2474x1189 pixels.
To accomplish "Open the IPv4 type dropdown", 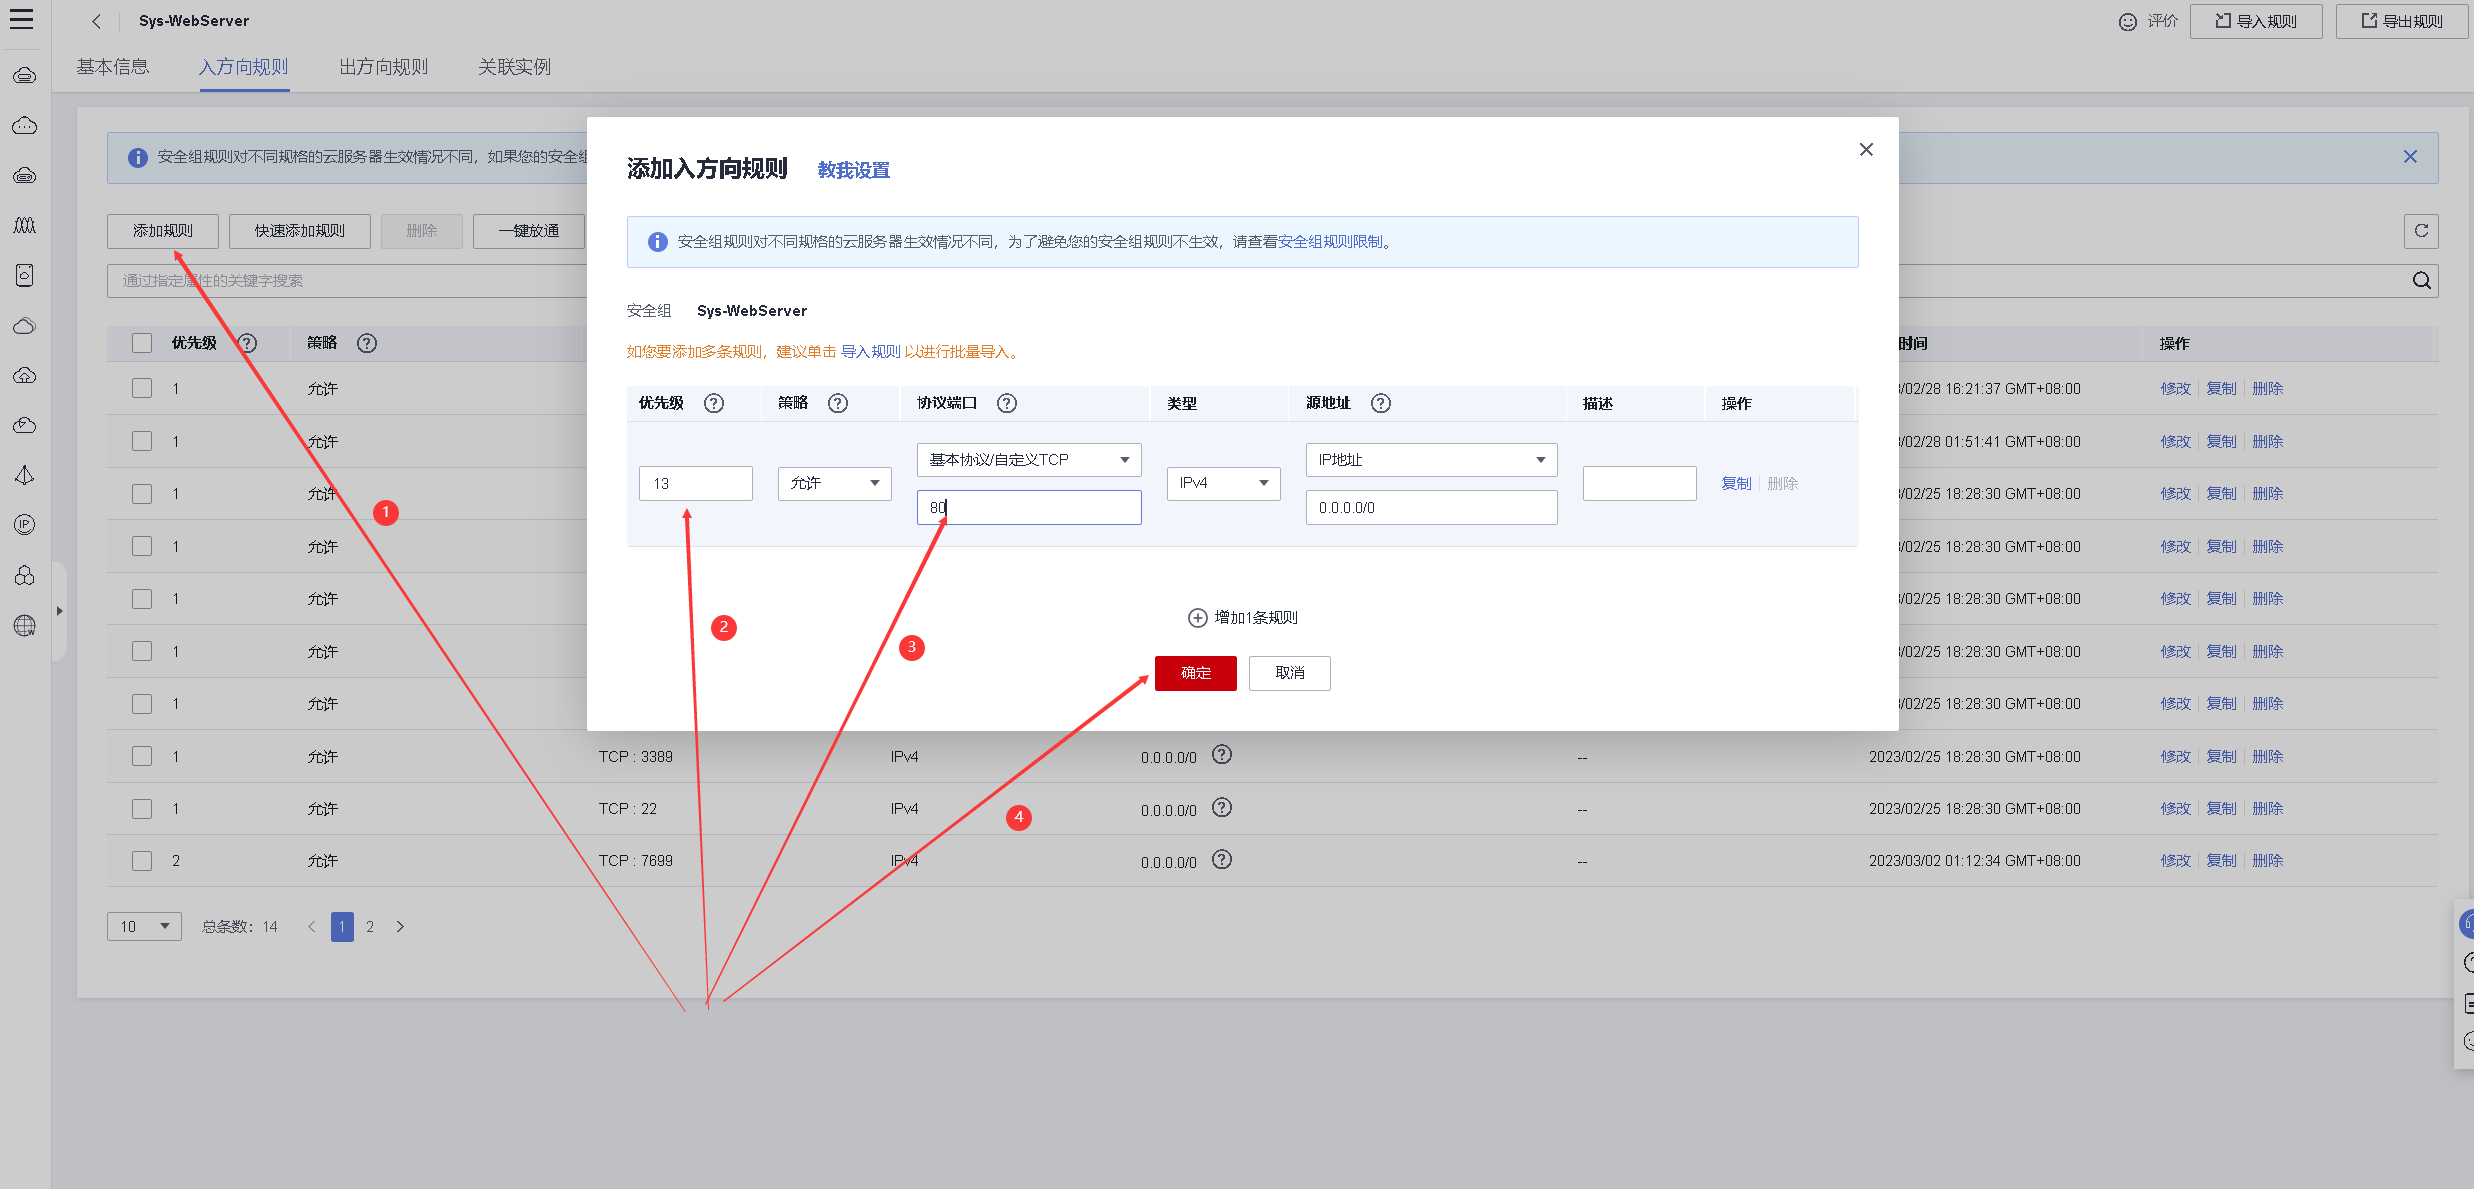I will point(1223,483).
